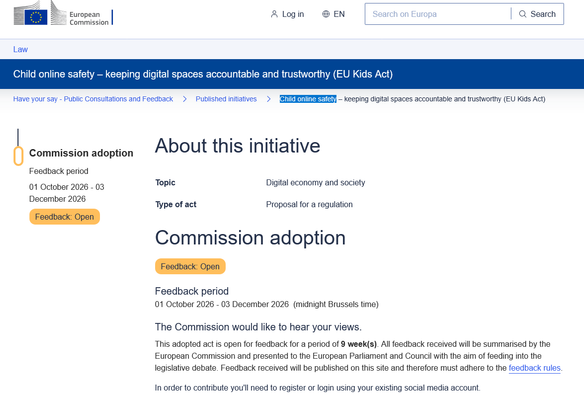Click the sidebar '01 October 2026 - 03 December 2026' dates

point(67,193)
